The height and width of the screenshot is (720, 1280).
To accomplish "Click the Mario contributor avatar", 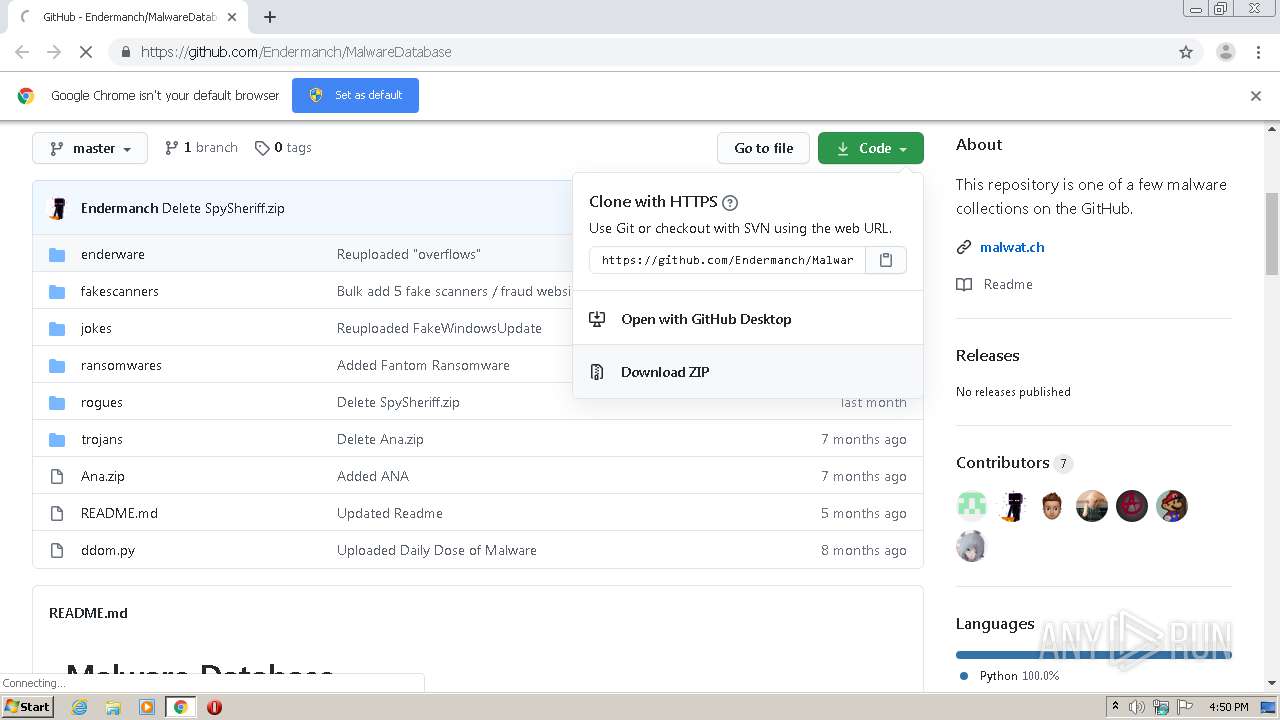I will (x=1172, y=506).
